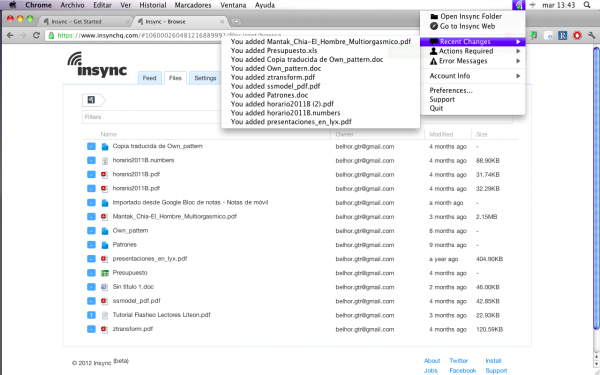Image resolution: width=600 pixels, height=375 pixels.
Task: Click the red Opera-style extension icon
Action: [x=577, y=36]
